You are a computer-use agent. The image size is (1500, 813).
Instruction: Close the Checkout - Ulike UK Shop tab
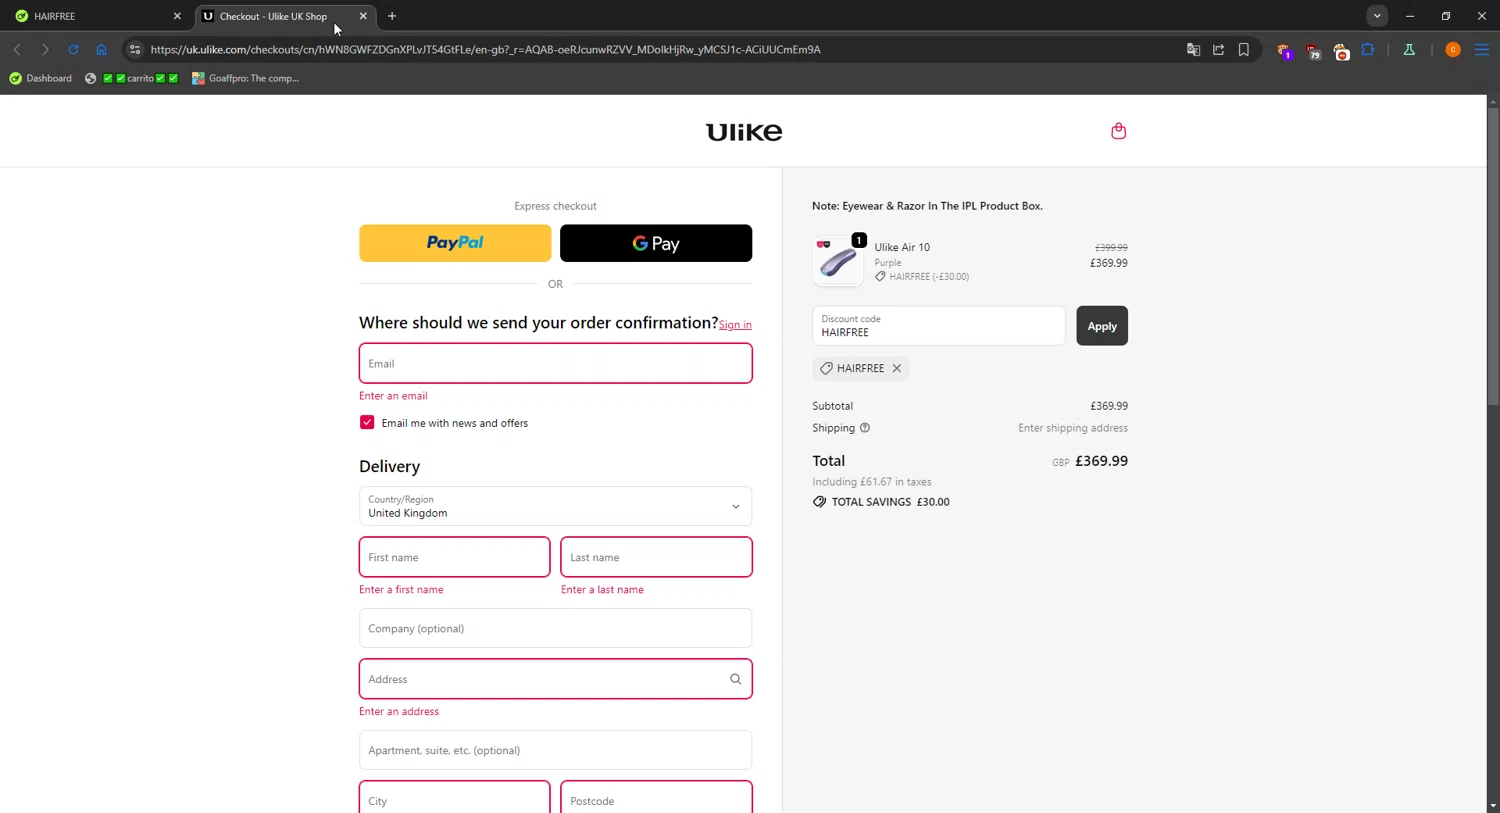point(363,16)
